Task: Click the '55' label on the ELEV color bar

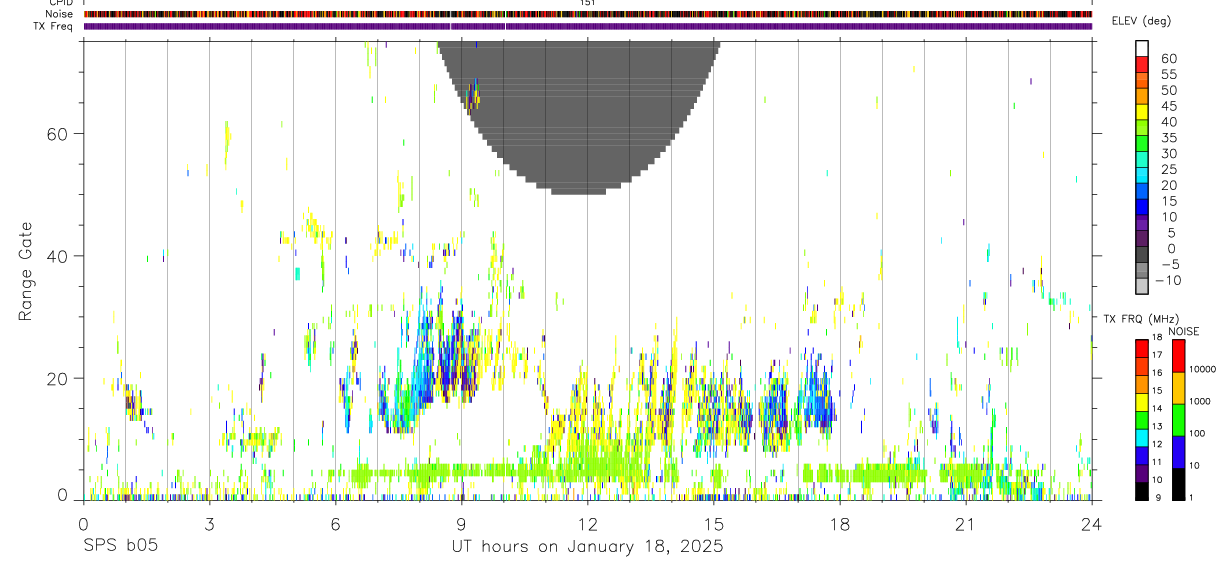Action: coord(1169,74)
